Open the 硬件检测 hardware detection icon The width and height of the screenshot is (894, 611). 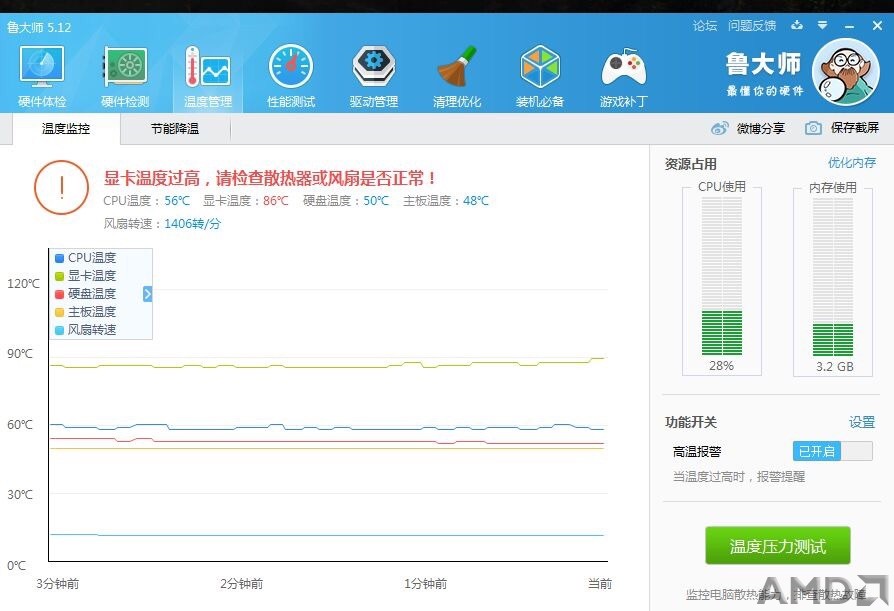pyautogui.click(x=125, y=67)
